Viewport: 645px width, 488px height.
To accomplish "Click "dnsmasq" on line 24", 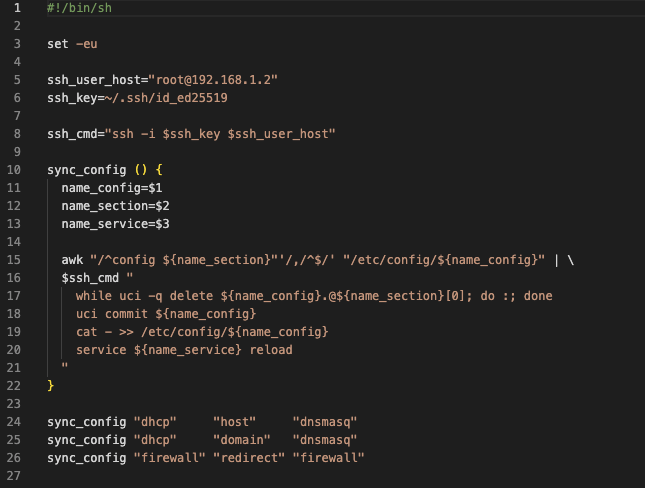I will (325, 422).
